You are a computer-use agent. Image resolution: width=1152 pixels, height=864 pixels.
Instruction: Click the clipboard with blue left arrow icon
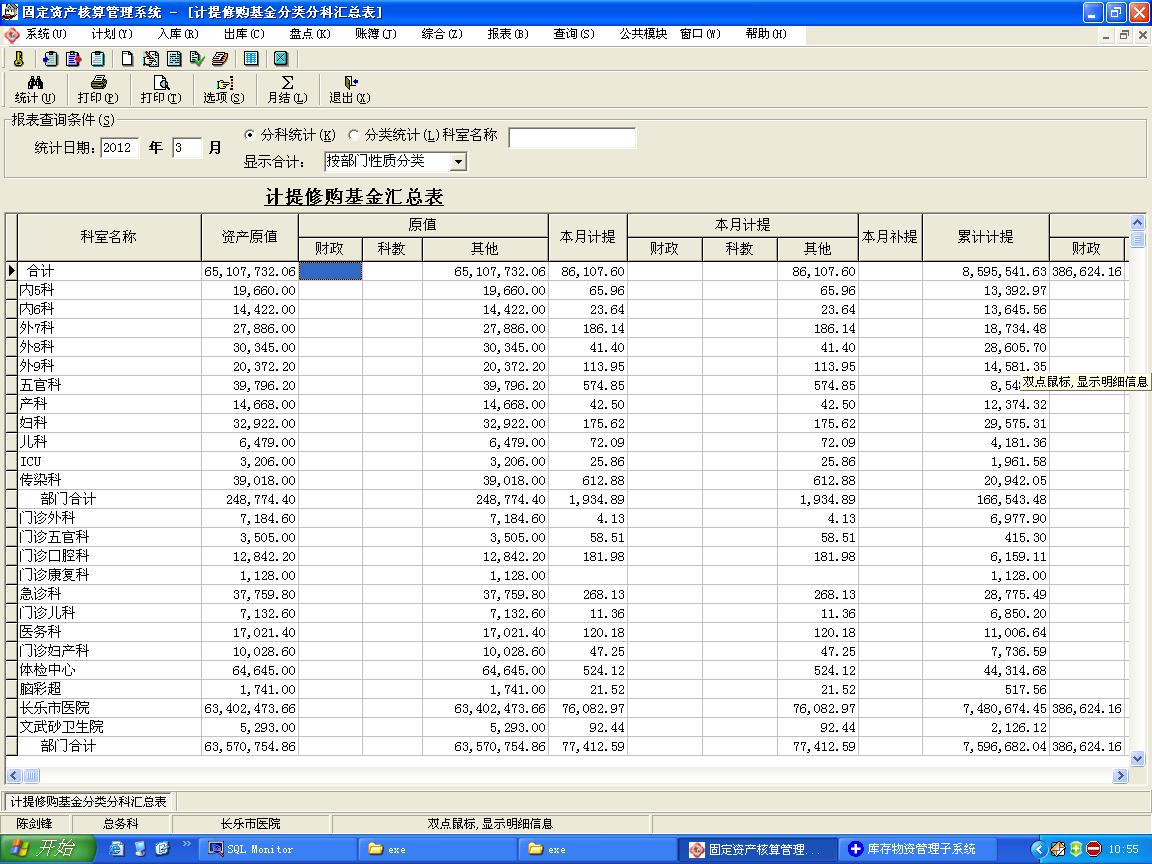tap(50, 59)
